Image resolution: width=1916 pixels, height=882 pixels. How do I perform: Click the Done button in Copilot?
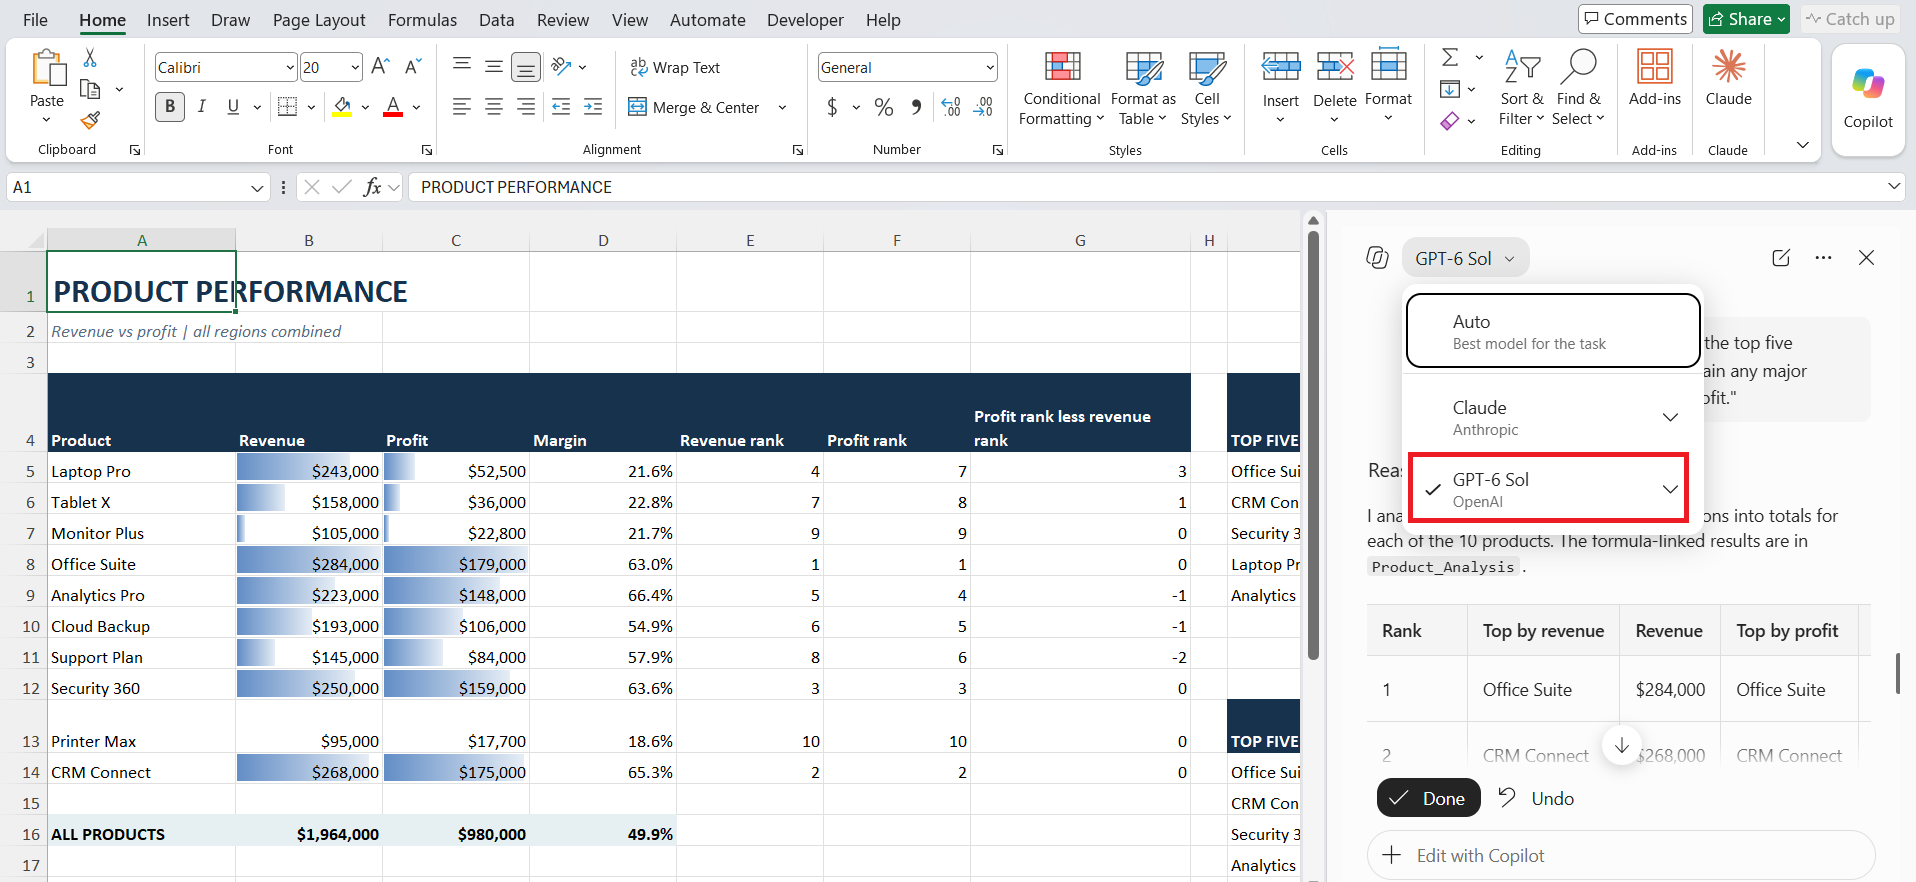click(1428, 798)
